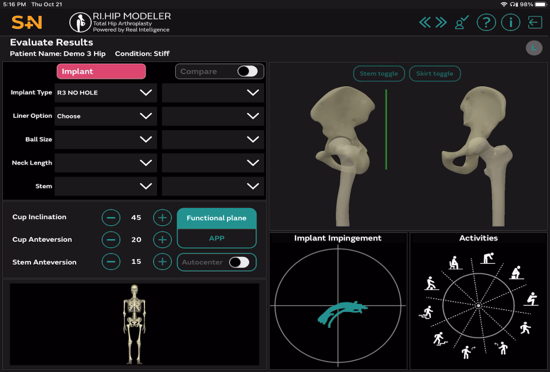Turn on the Autocenter toggle
Viewport: 550px width, 372px height.
pos(239,262)
